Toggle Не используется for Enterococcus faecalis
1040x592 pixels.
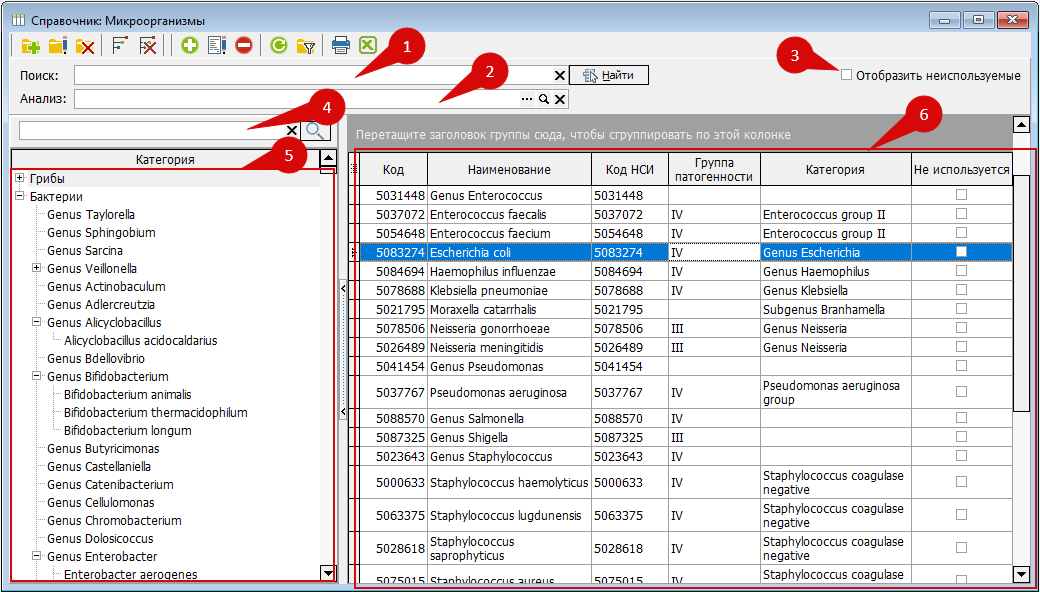pos(961,213)
